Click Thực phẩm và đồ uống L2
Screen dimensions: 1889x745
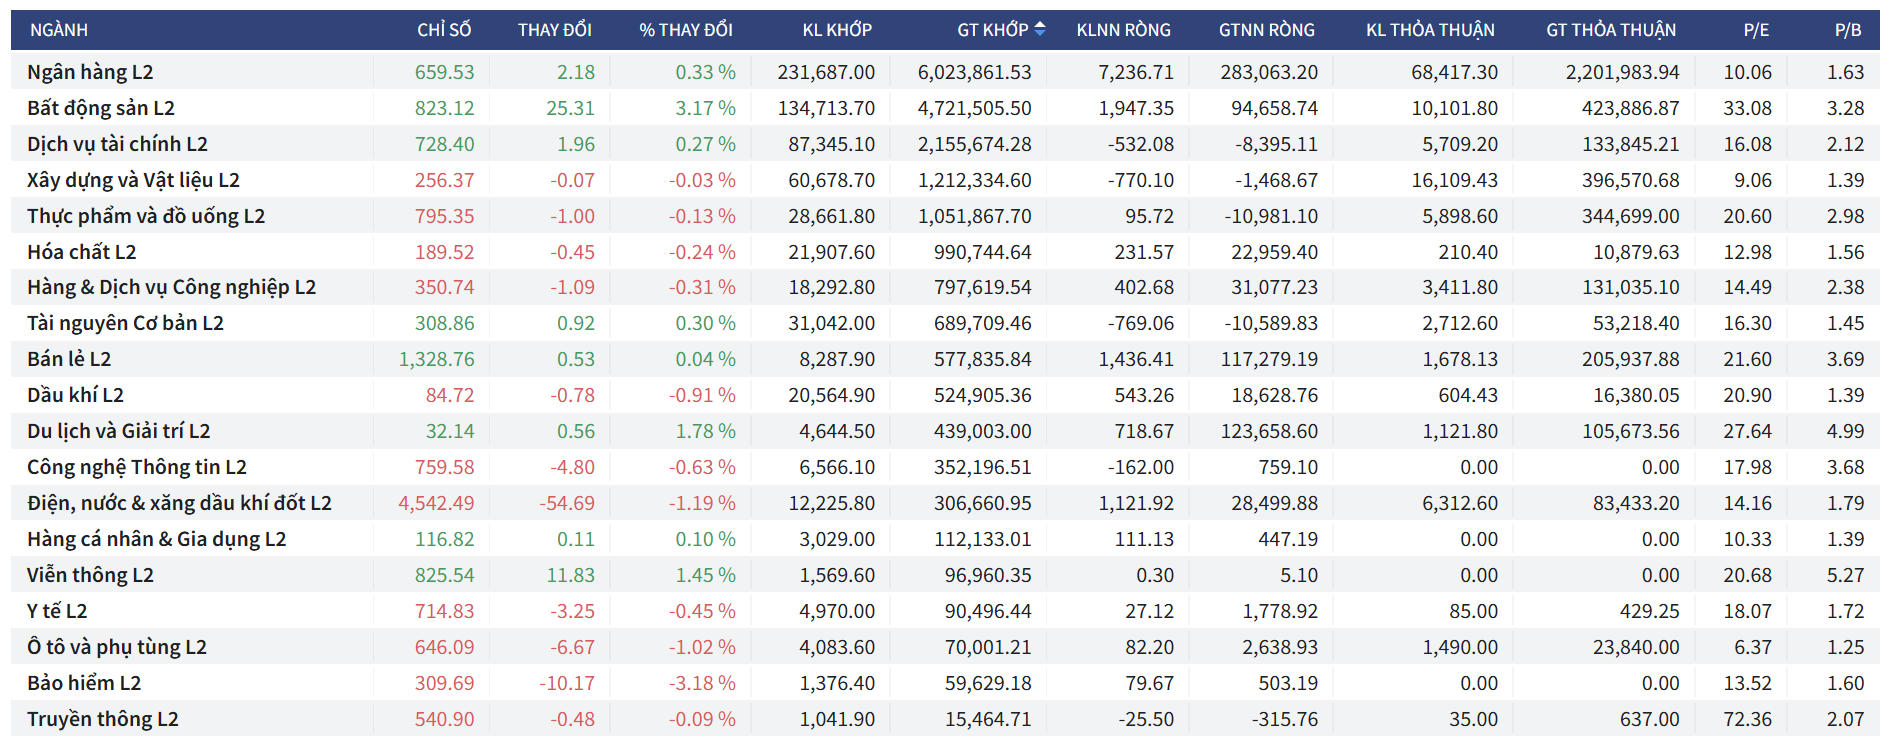[146, 216]
